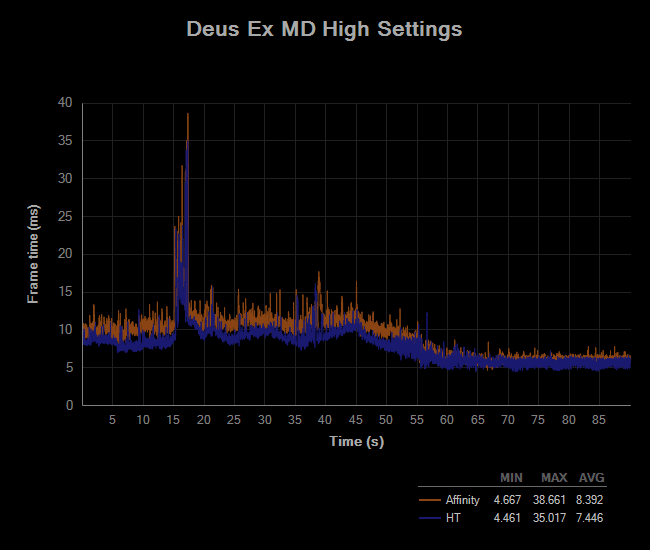This screenshot has width=650, height=550.
Task: Click the y-axis tick label 30
Action: tap(65, 178)
